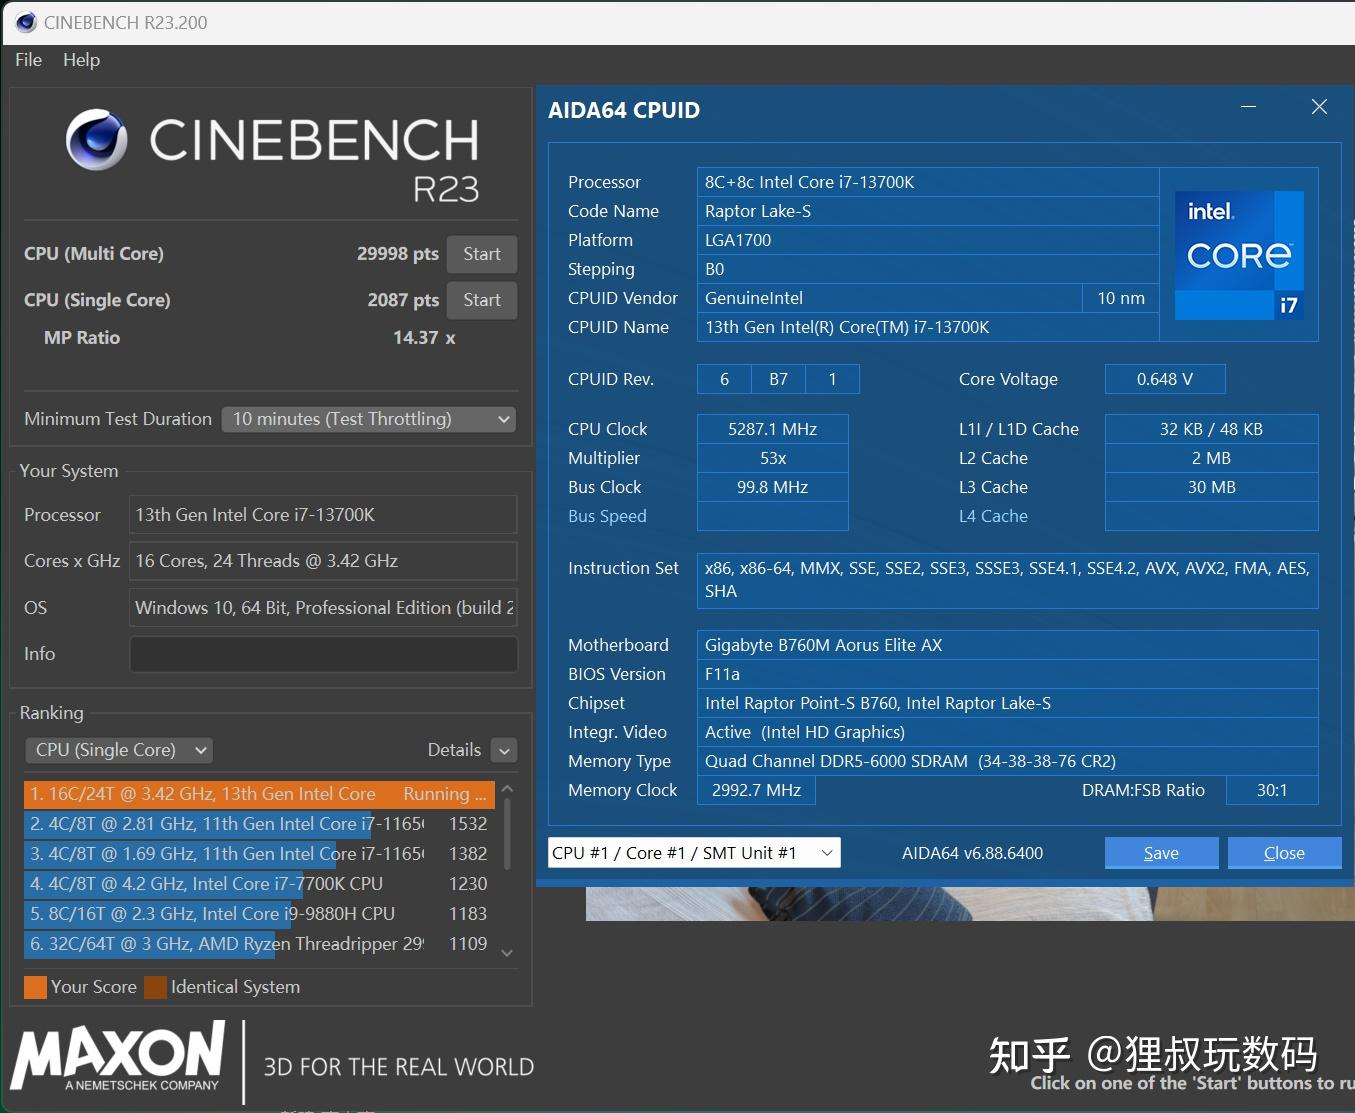1355x1113 pixels.
Task: Click the Bus Speed label link
Action: pyautogui.click(x=607, y=516)
